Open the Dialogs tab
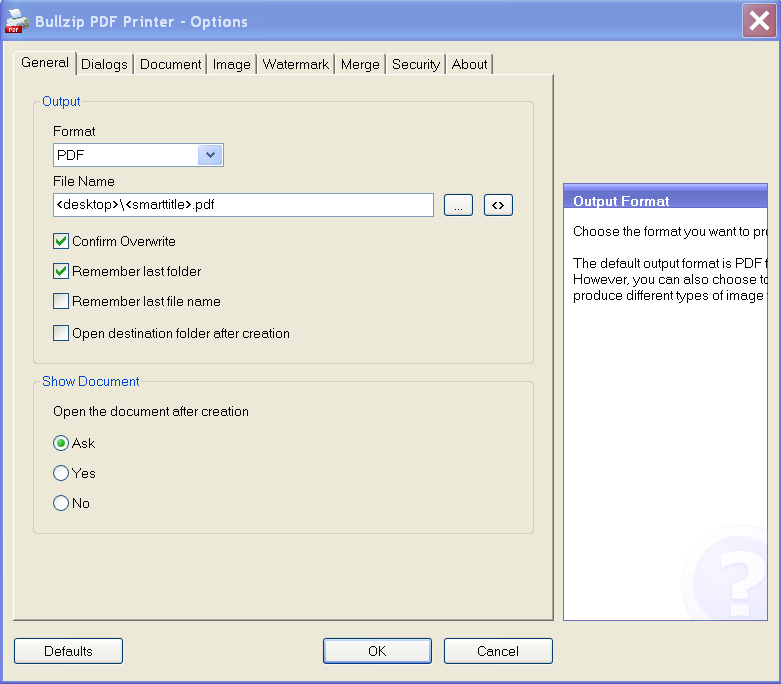781x684 pixels. 104,64
